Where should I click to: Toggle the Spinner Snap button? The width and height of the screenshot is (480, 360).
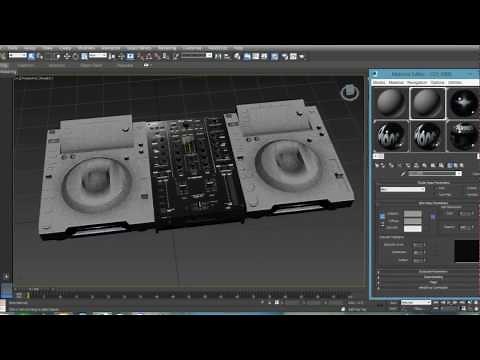(x=165, y=56)
